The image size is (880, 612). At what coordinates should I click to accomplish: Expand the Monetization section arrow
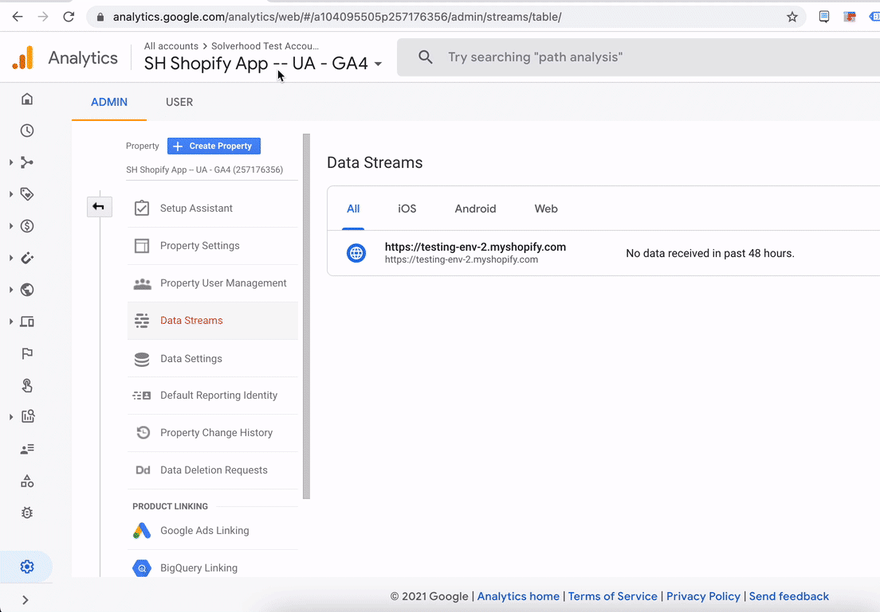click(11, 226)
